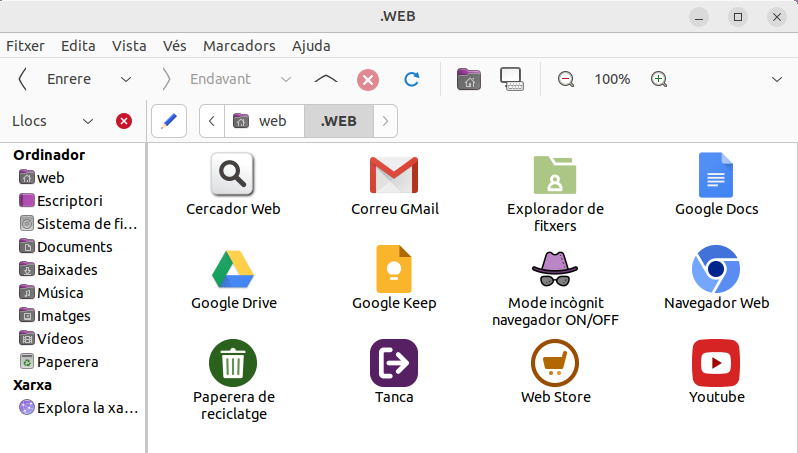Open Navegador Web Chromium icon
The height and width of the screenshot is (453, 798).
[x=716, y=269]
